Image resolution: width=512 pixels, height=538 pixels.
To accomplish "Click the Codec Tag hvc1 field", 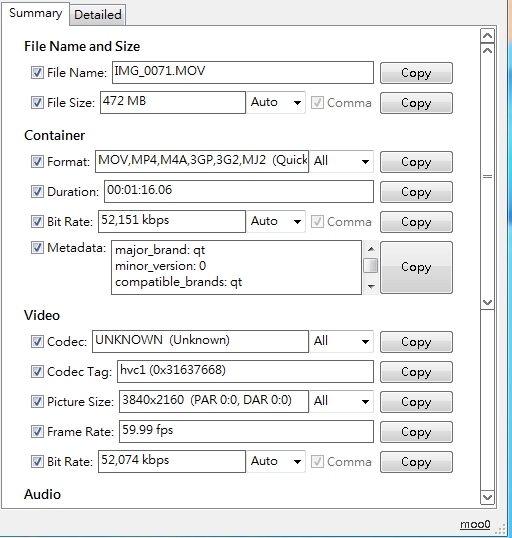I will (245, 371).
